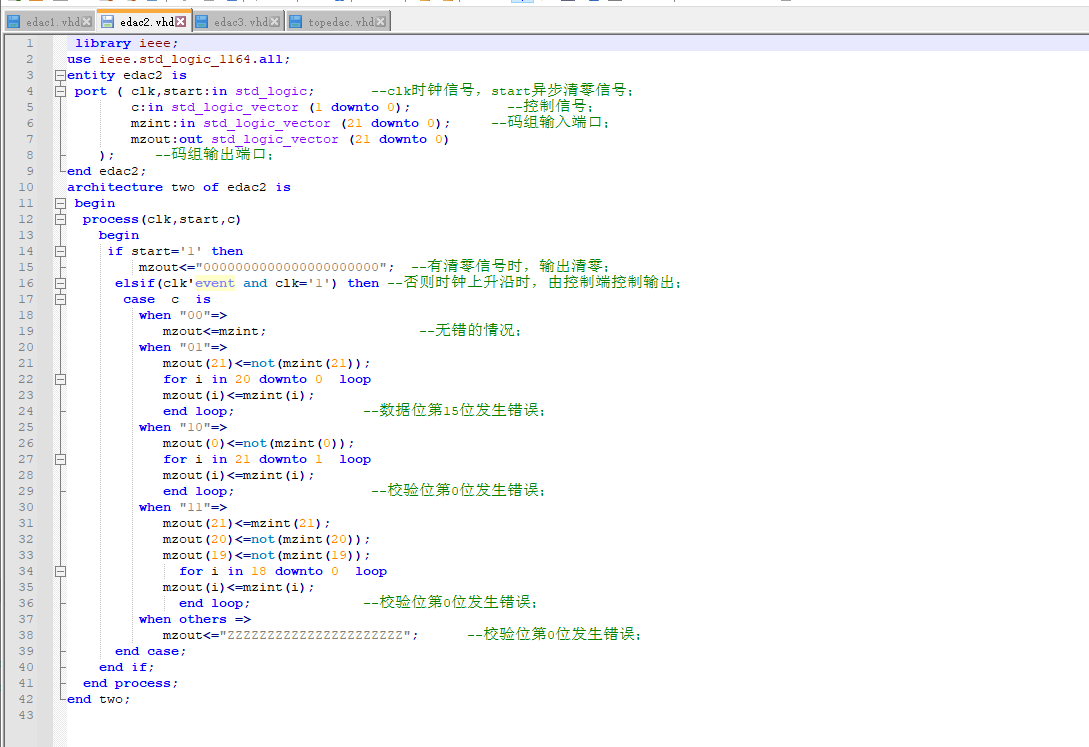Click the 'end two;' statement
1089x747 pixels.
click(99, 699)
